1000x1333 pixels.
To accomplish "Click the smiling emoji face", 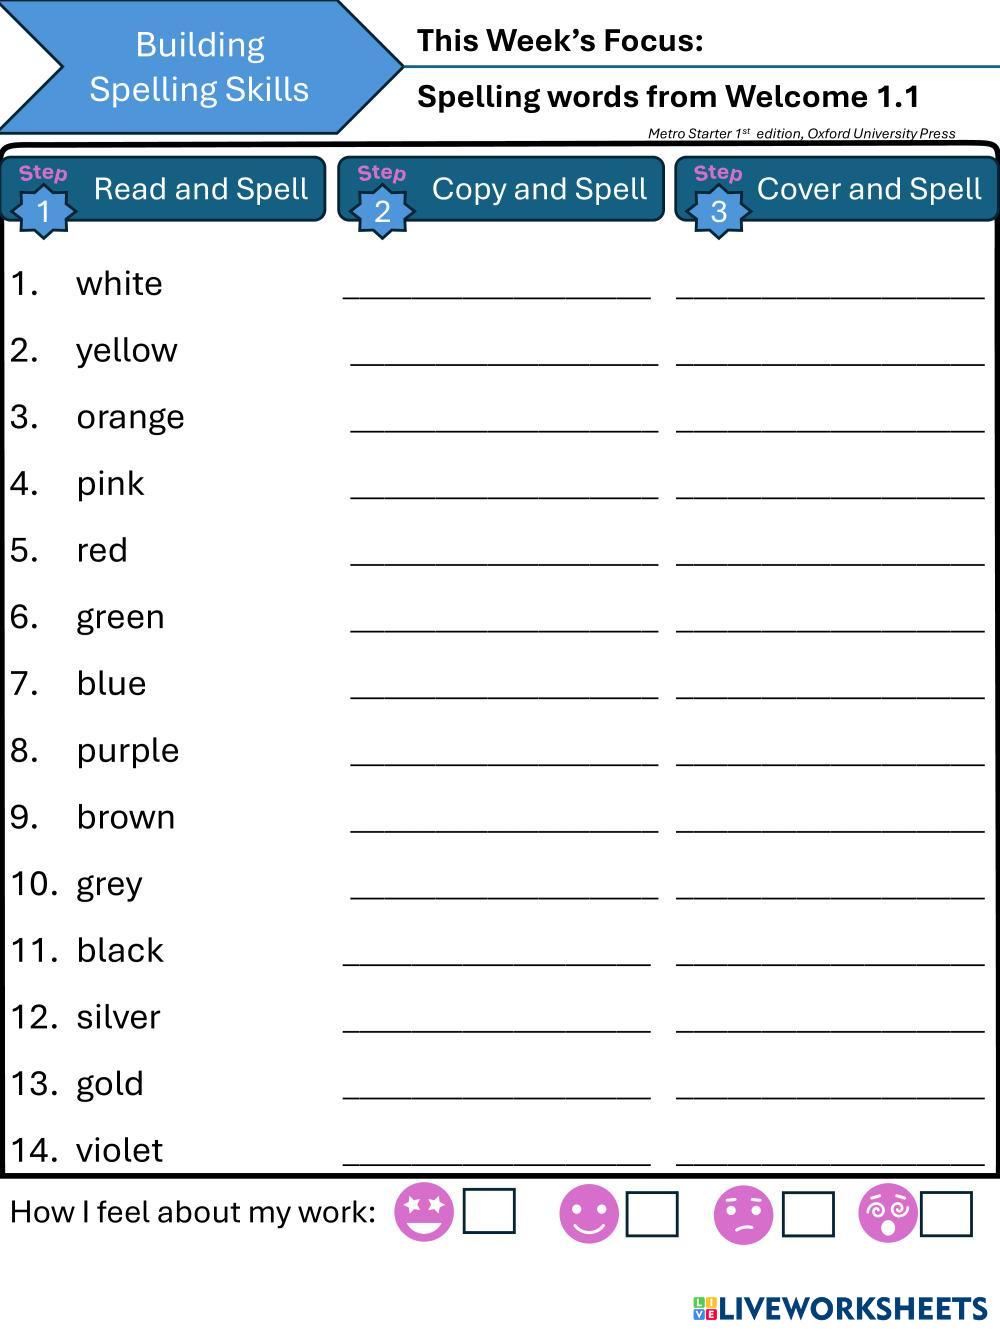I will click(589, 1214).
